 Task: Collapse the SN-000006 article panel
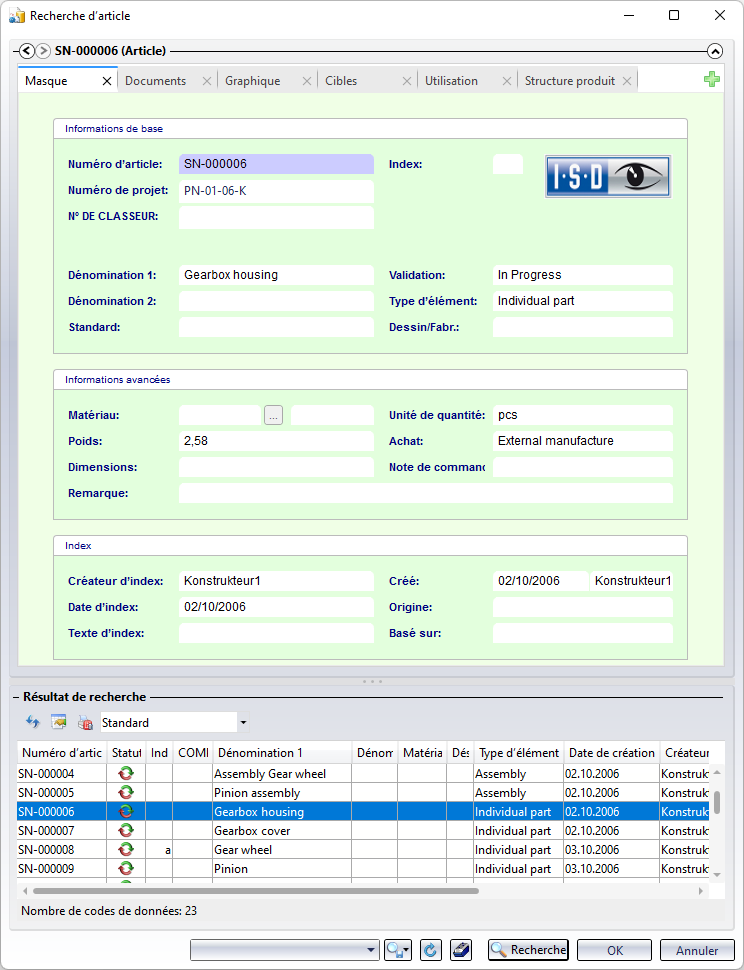pos(714,51)
